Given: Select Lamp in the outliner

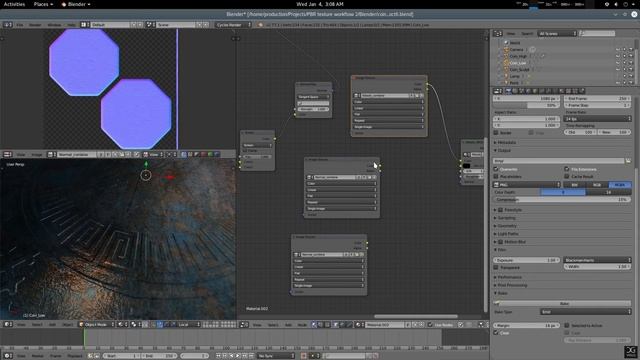Looking at the screenshot, I should click(514, 76).
